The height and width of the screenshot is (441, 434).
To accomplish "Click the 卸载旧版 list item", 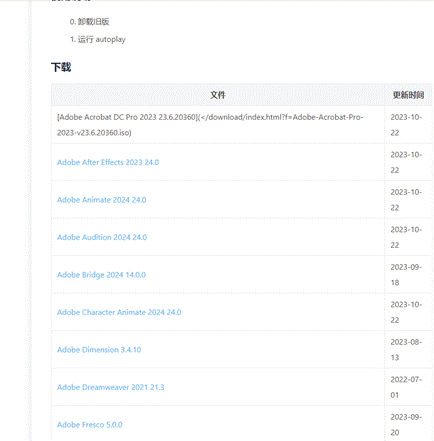I will [90, 22].
